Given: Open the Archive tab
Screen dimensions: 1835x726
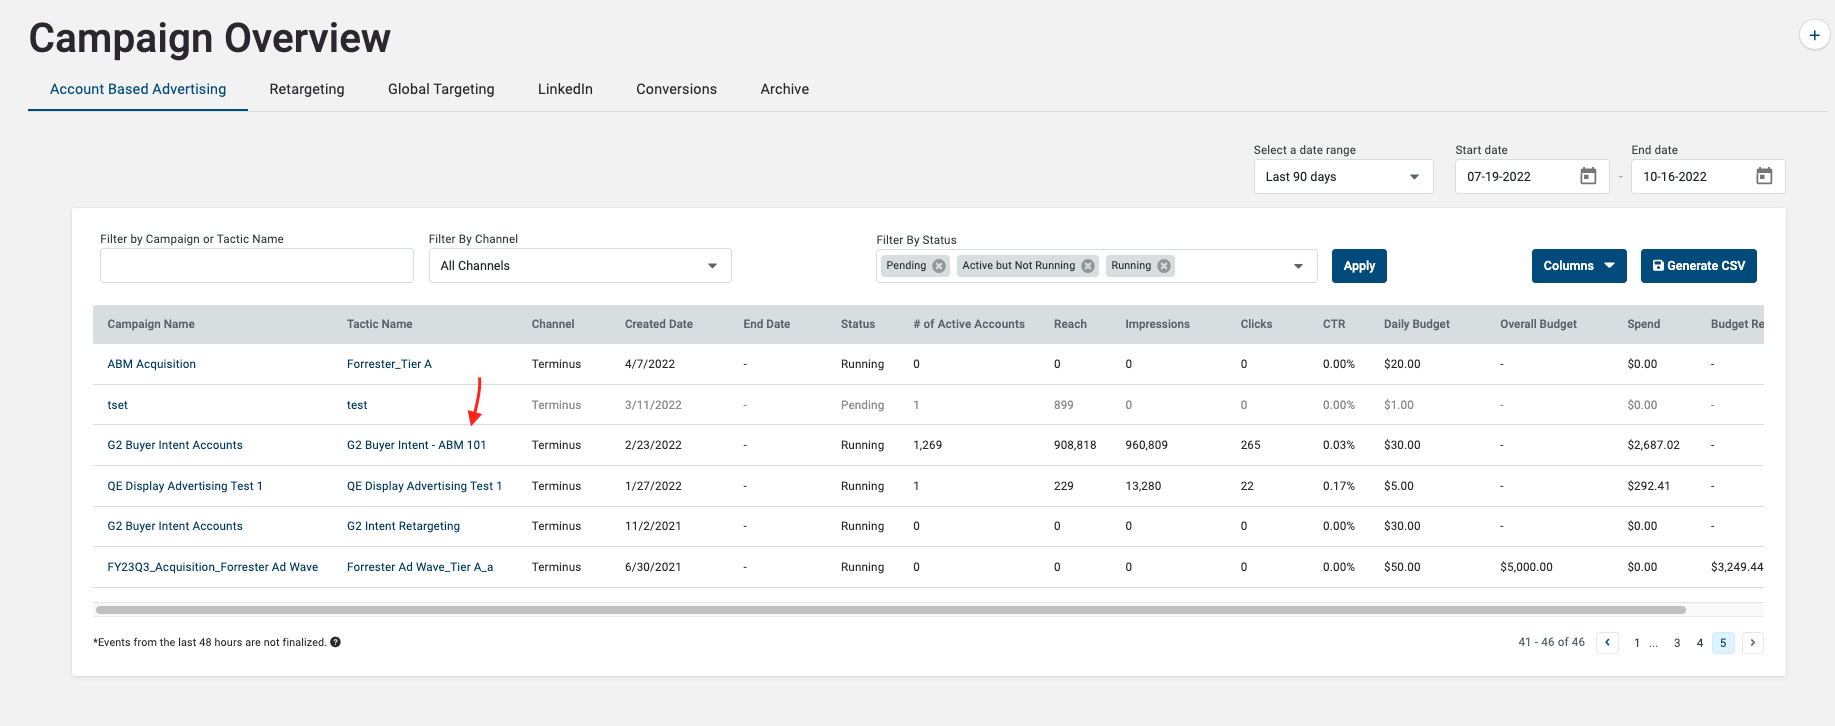Looking at the screenshot, I should [785, 89].
